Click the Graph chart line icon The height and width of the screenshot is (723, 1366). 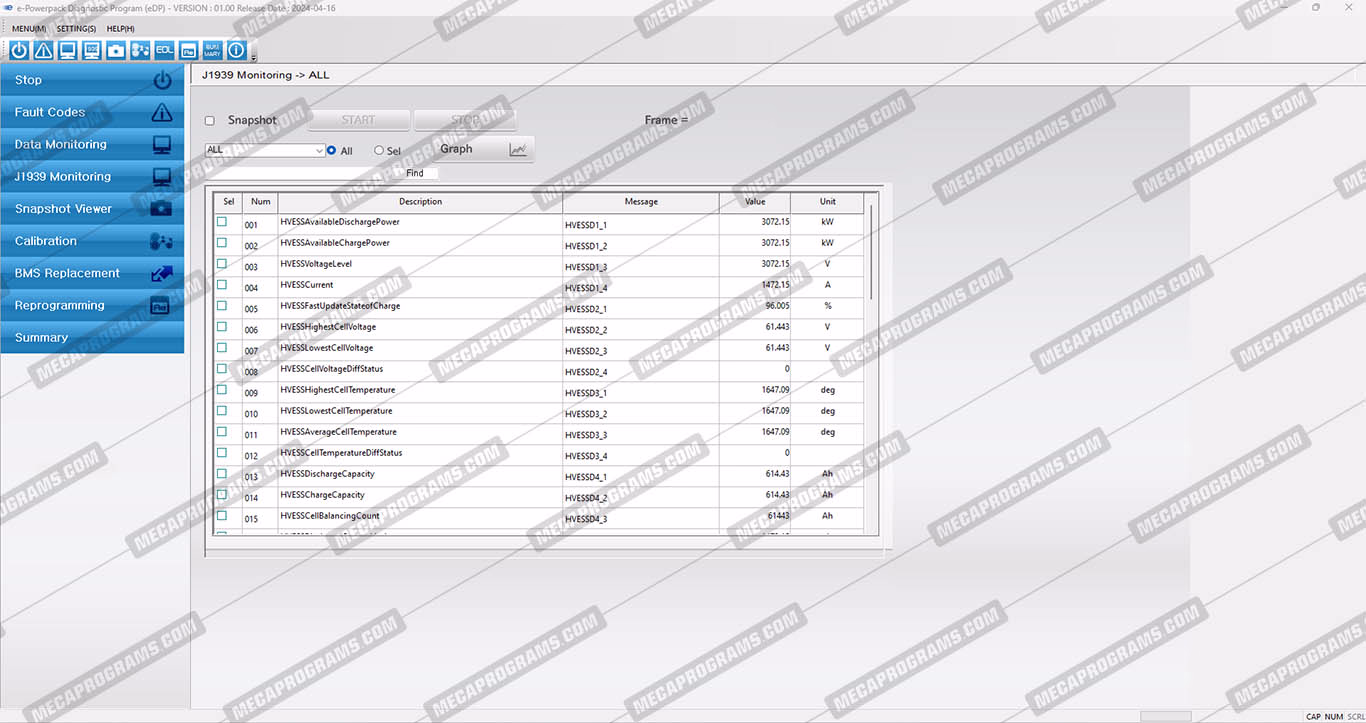pos(517,149)
